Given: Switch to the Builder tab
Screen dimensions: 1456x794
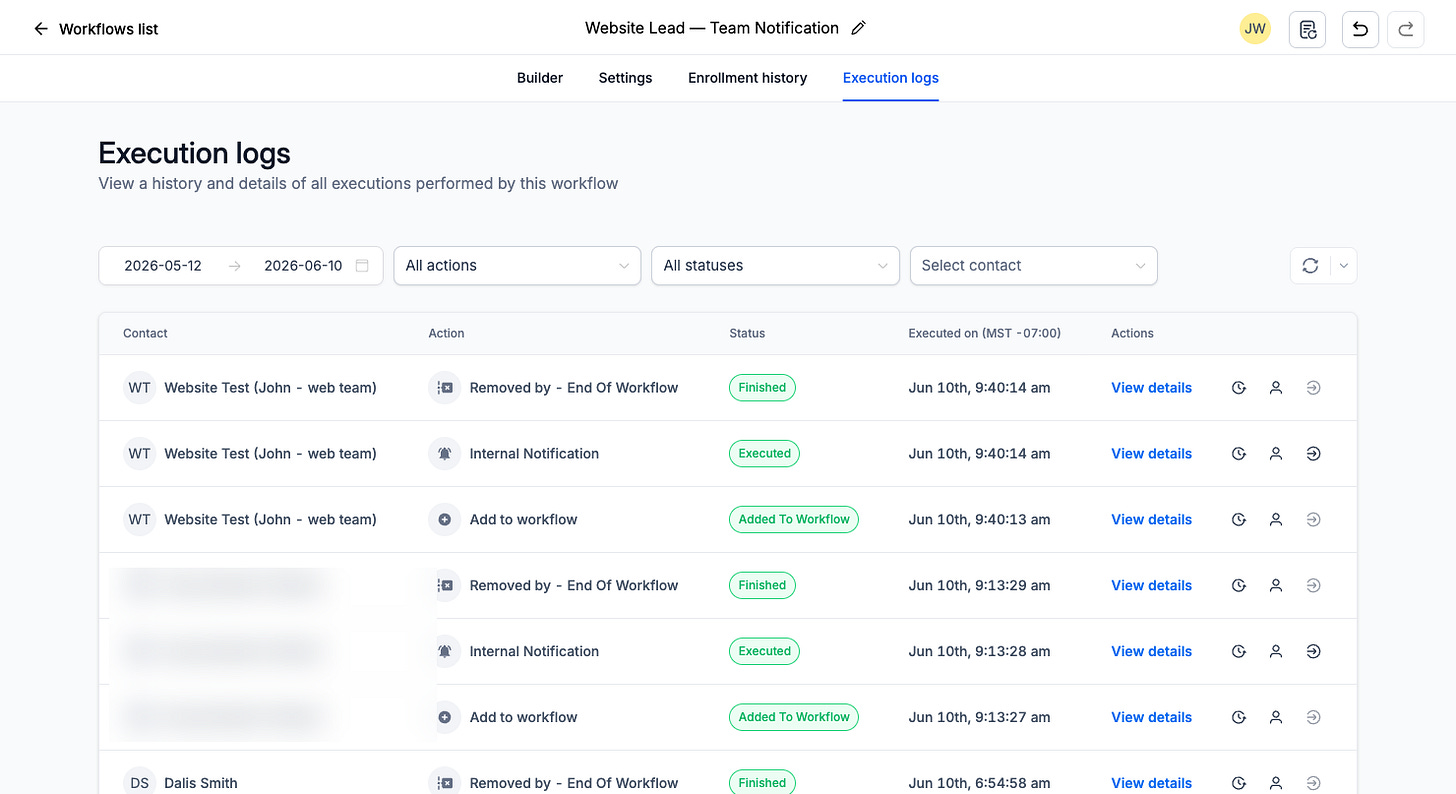Looking at the screenshot, I should click(540, 78).
